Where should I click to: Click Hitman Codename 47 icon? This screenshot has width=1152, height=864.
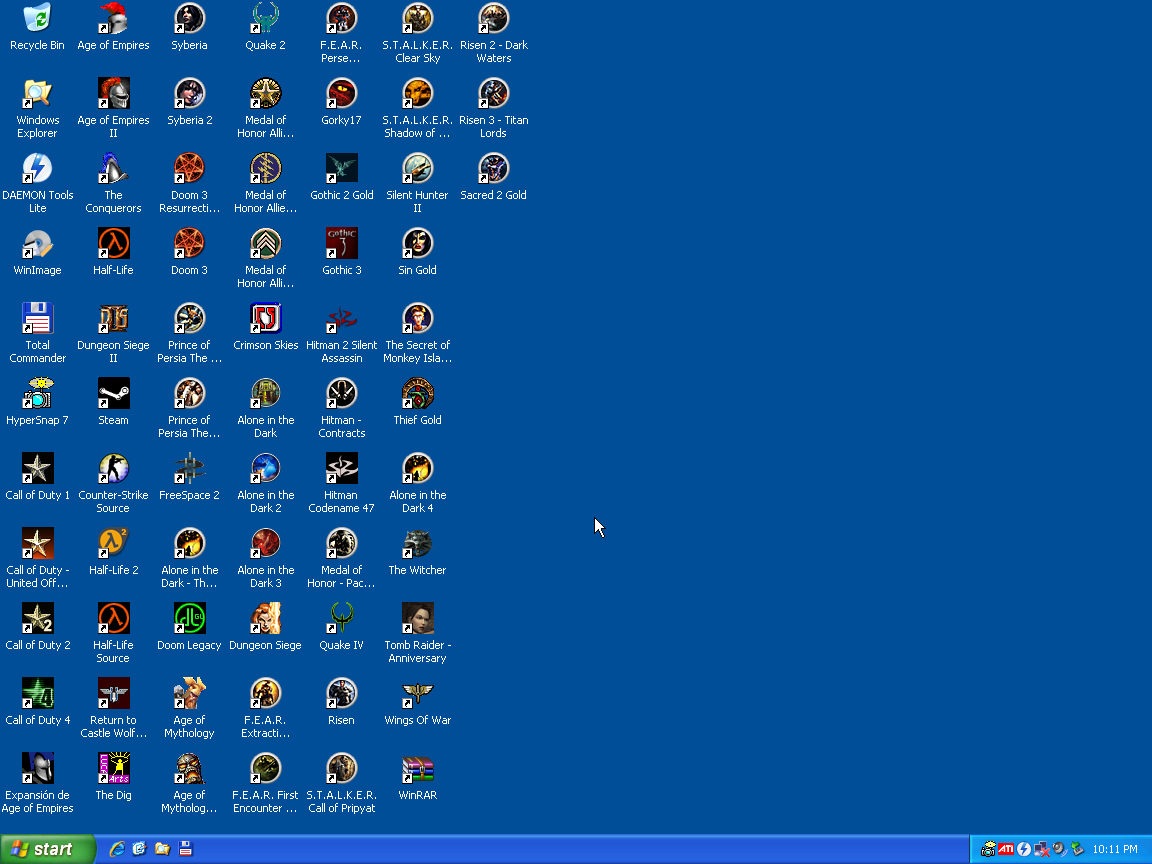[x=342, y=469]
